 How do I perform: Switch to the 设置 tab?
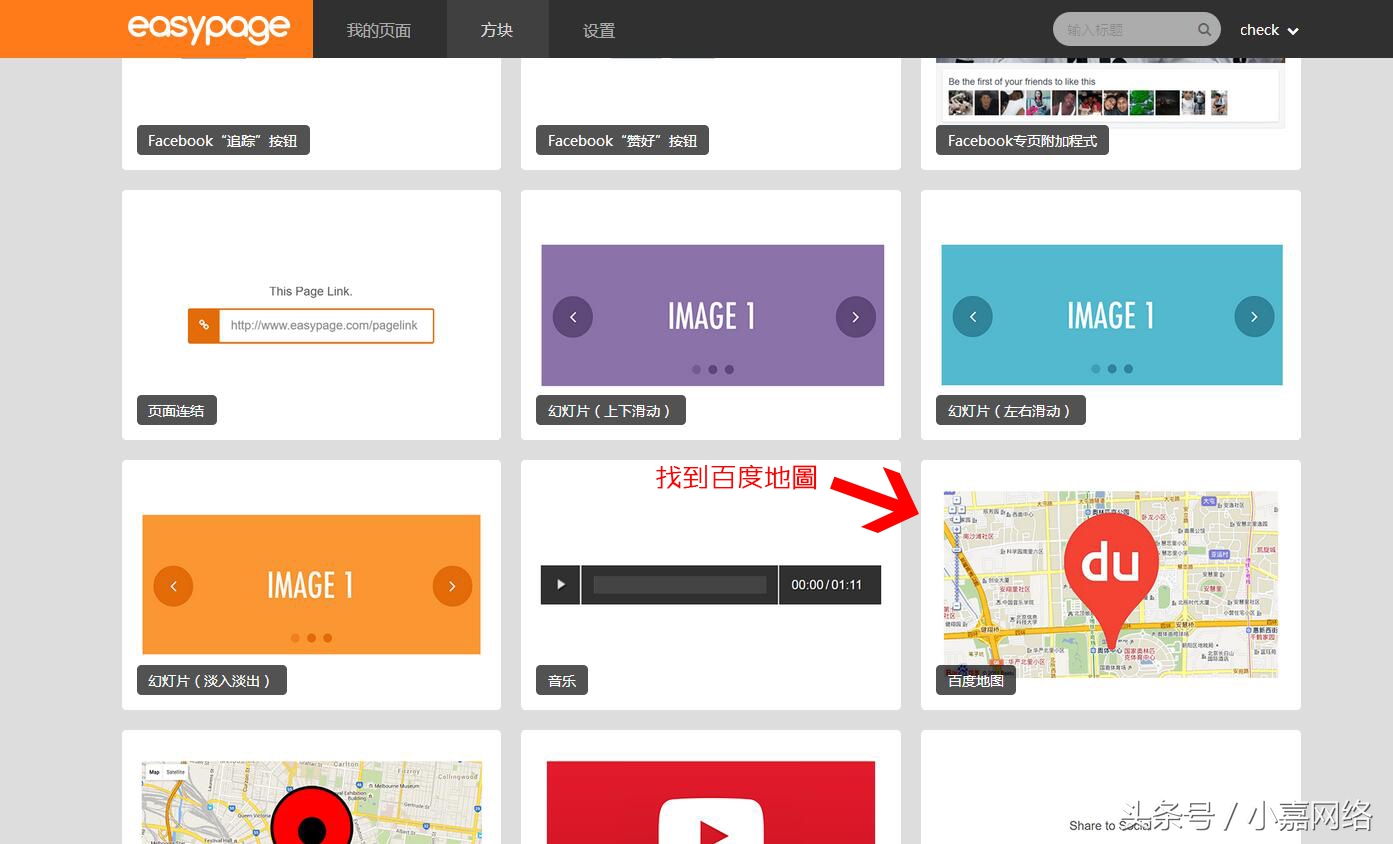click(x=599, y=30)
